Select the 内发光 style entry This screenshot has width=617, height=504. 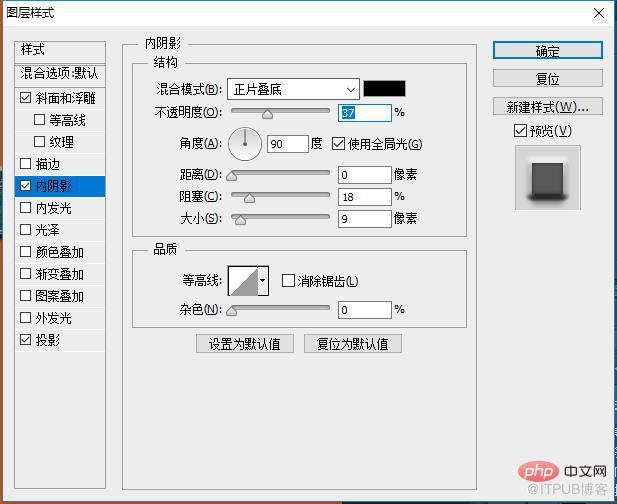54,208
